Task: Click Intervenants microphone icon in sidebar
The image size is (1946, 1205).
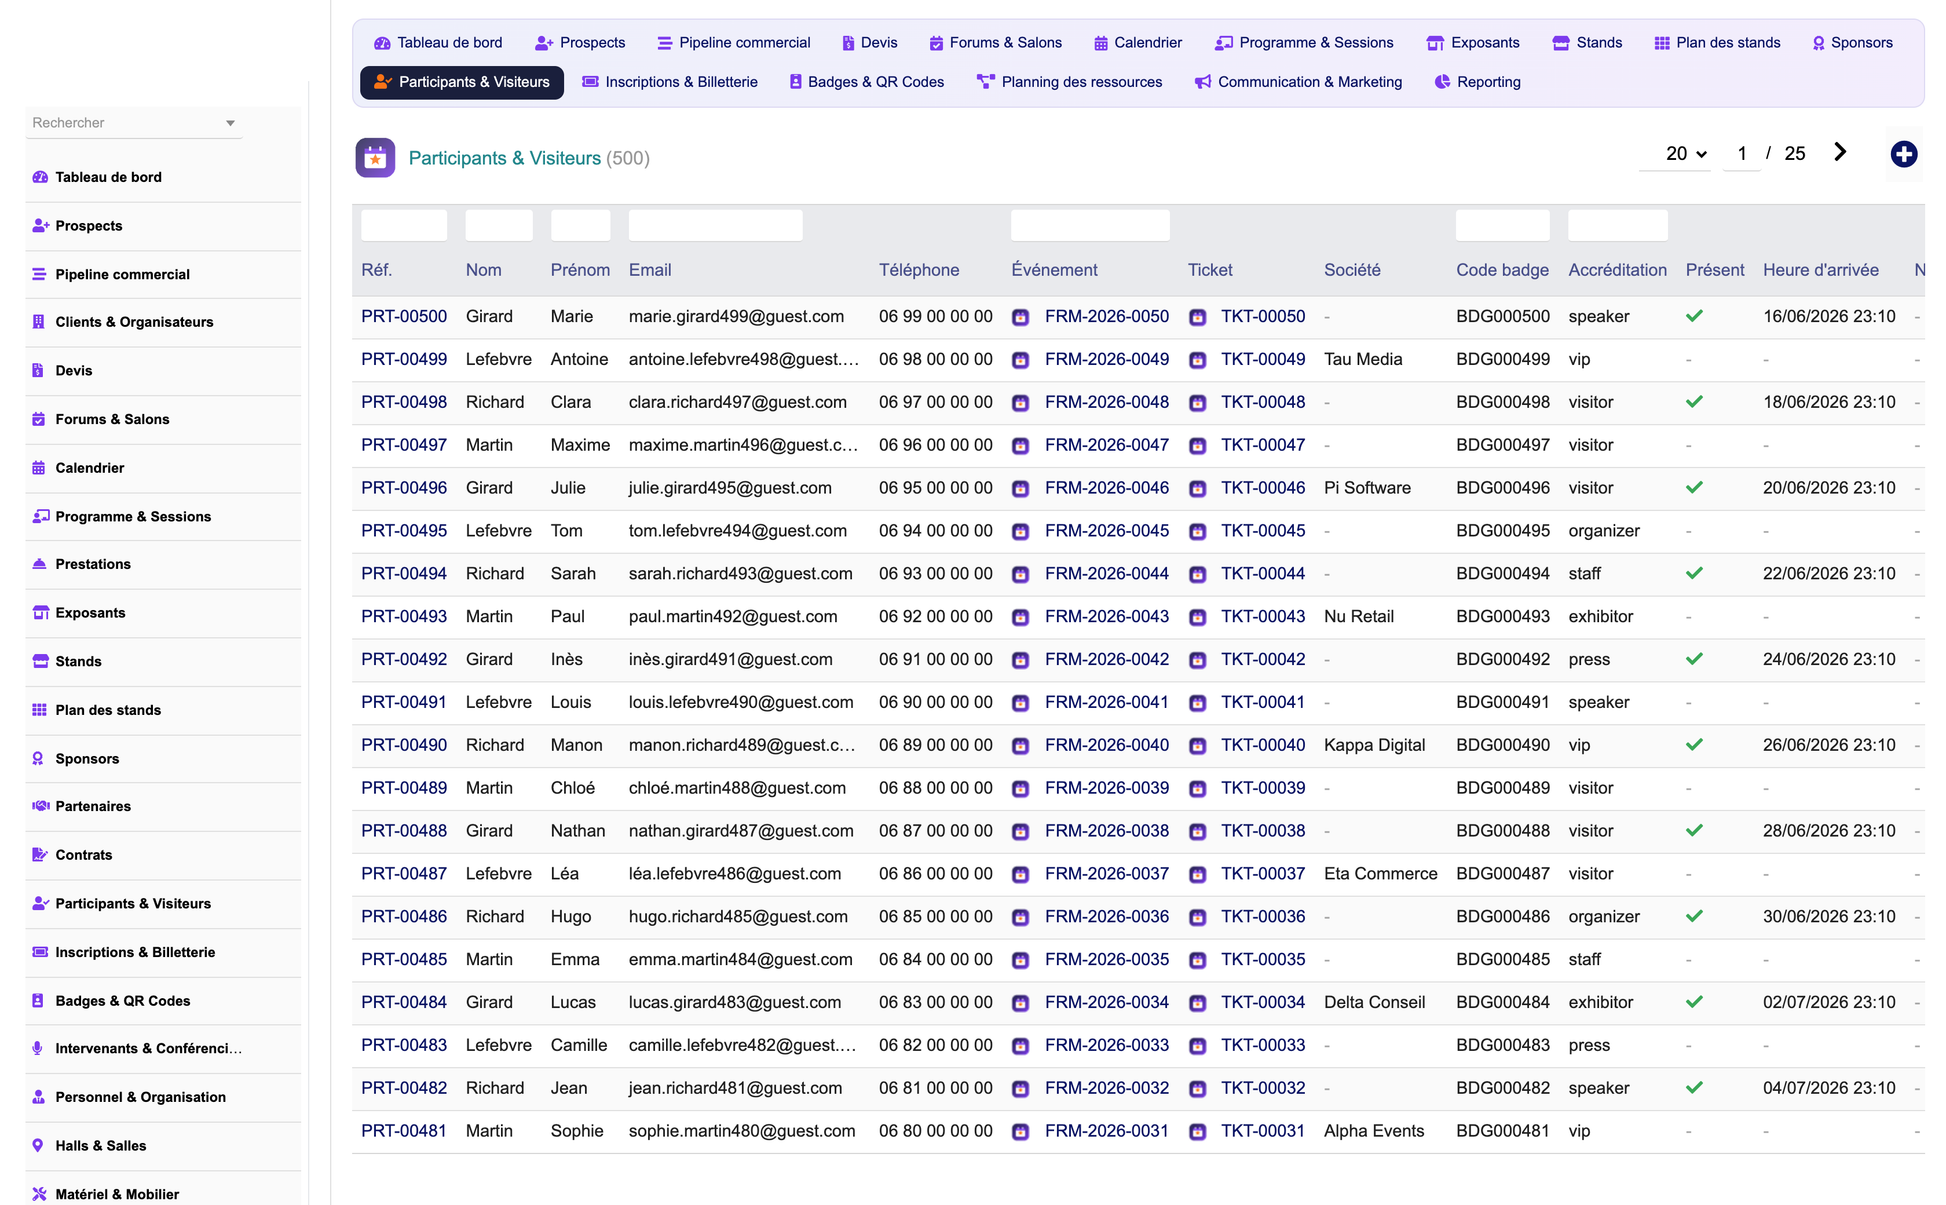Action: click(38, 1048)
